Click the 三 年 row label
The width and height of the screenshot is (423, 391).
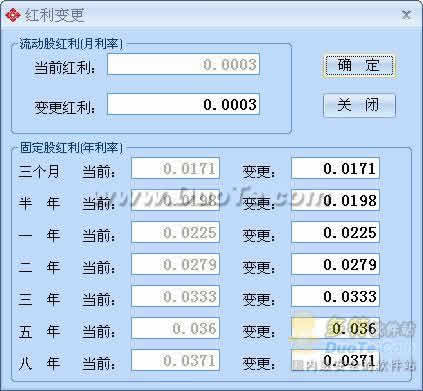pyautogui.click(x=39, y=299)
